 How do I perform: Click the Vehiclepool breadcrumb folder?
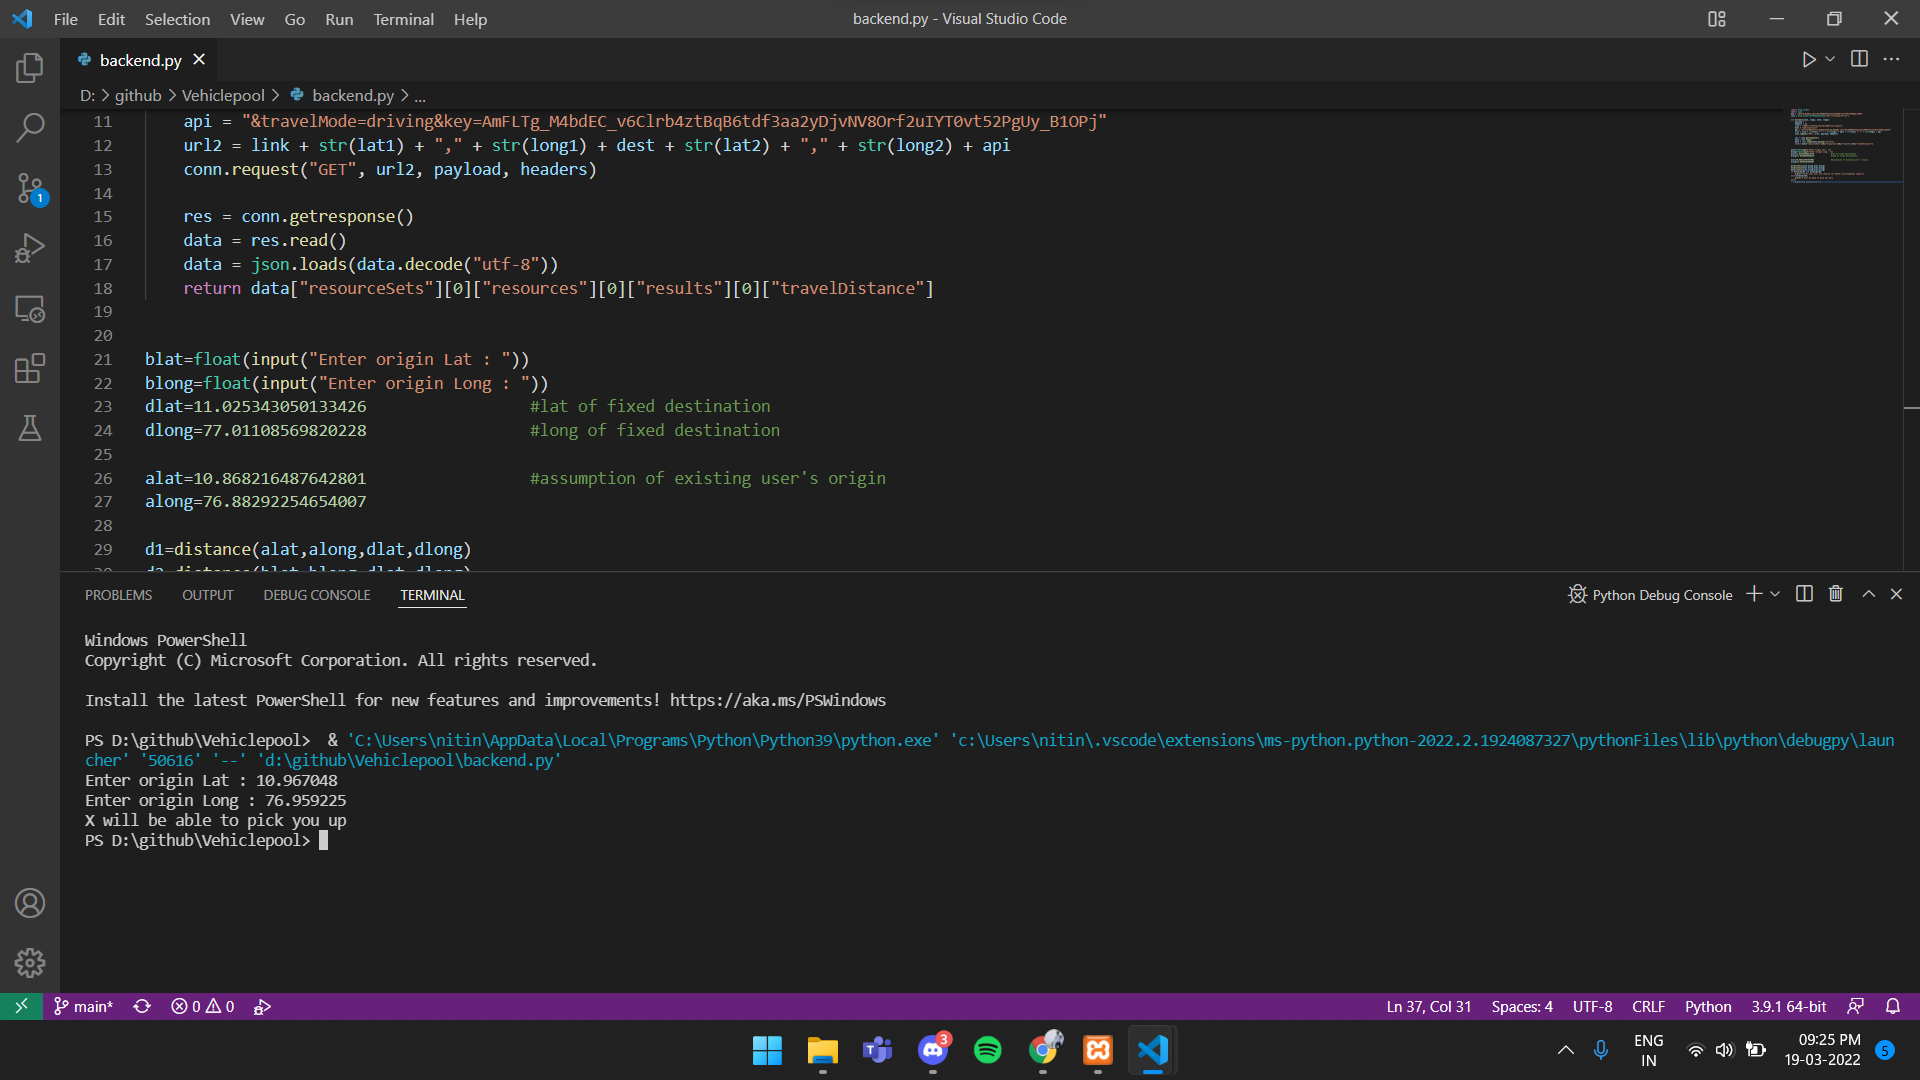(x=223, y=95)
